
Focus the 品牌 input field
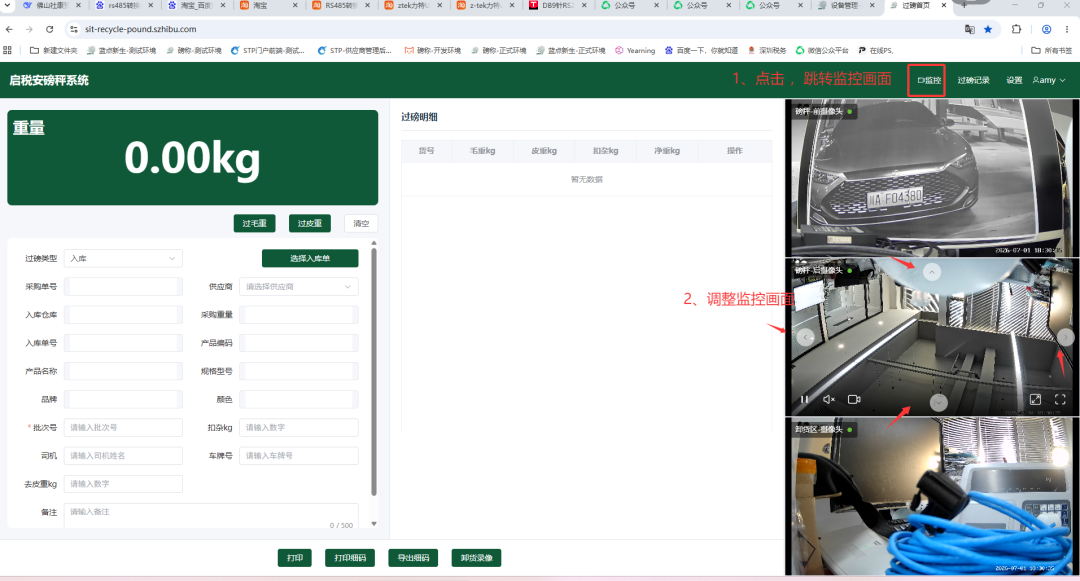(123, 399)
